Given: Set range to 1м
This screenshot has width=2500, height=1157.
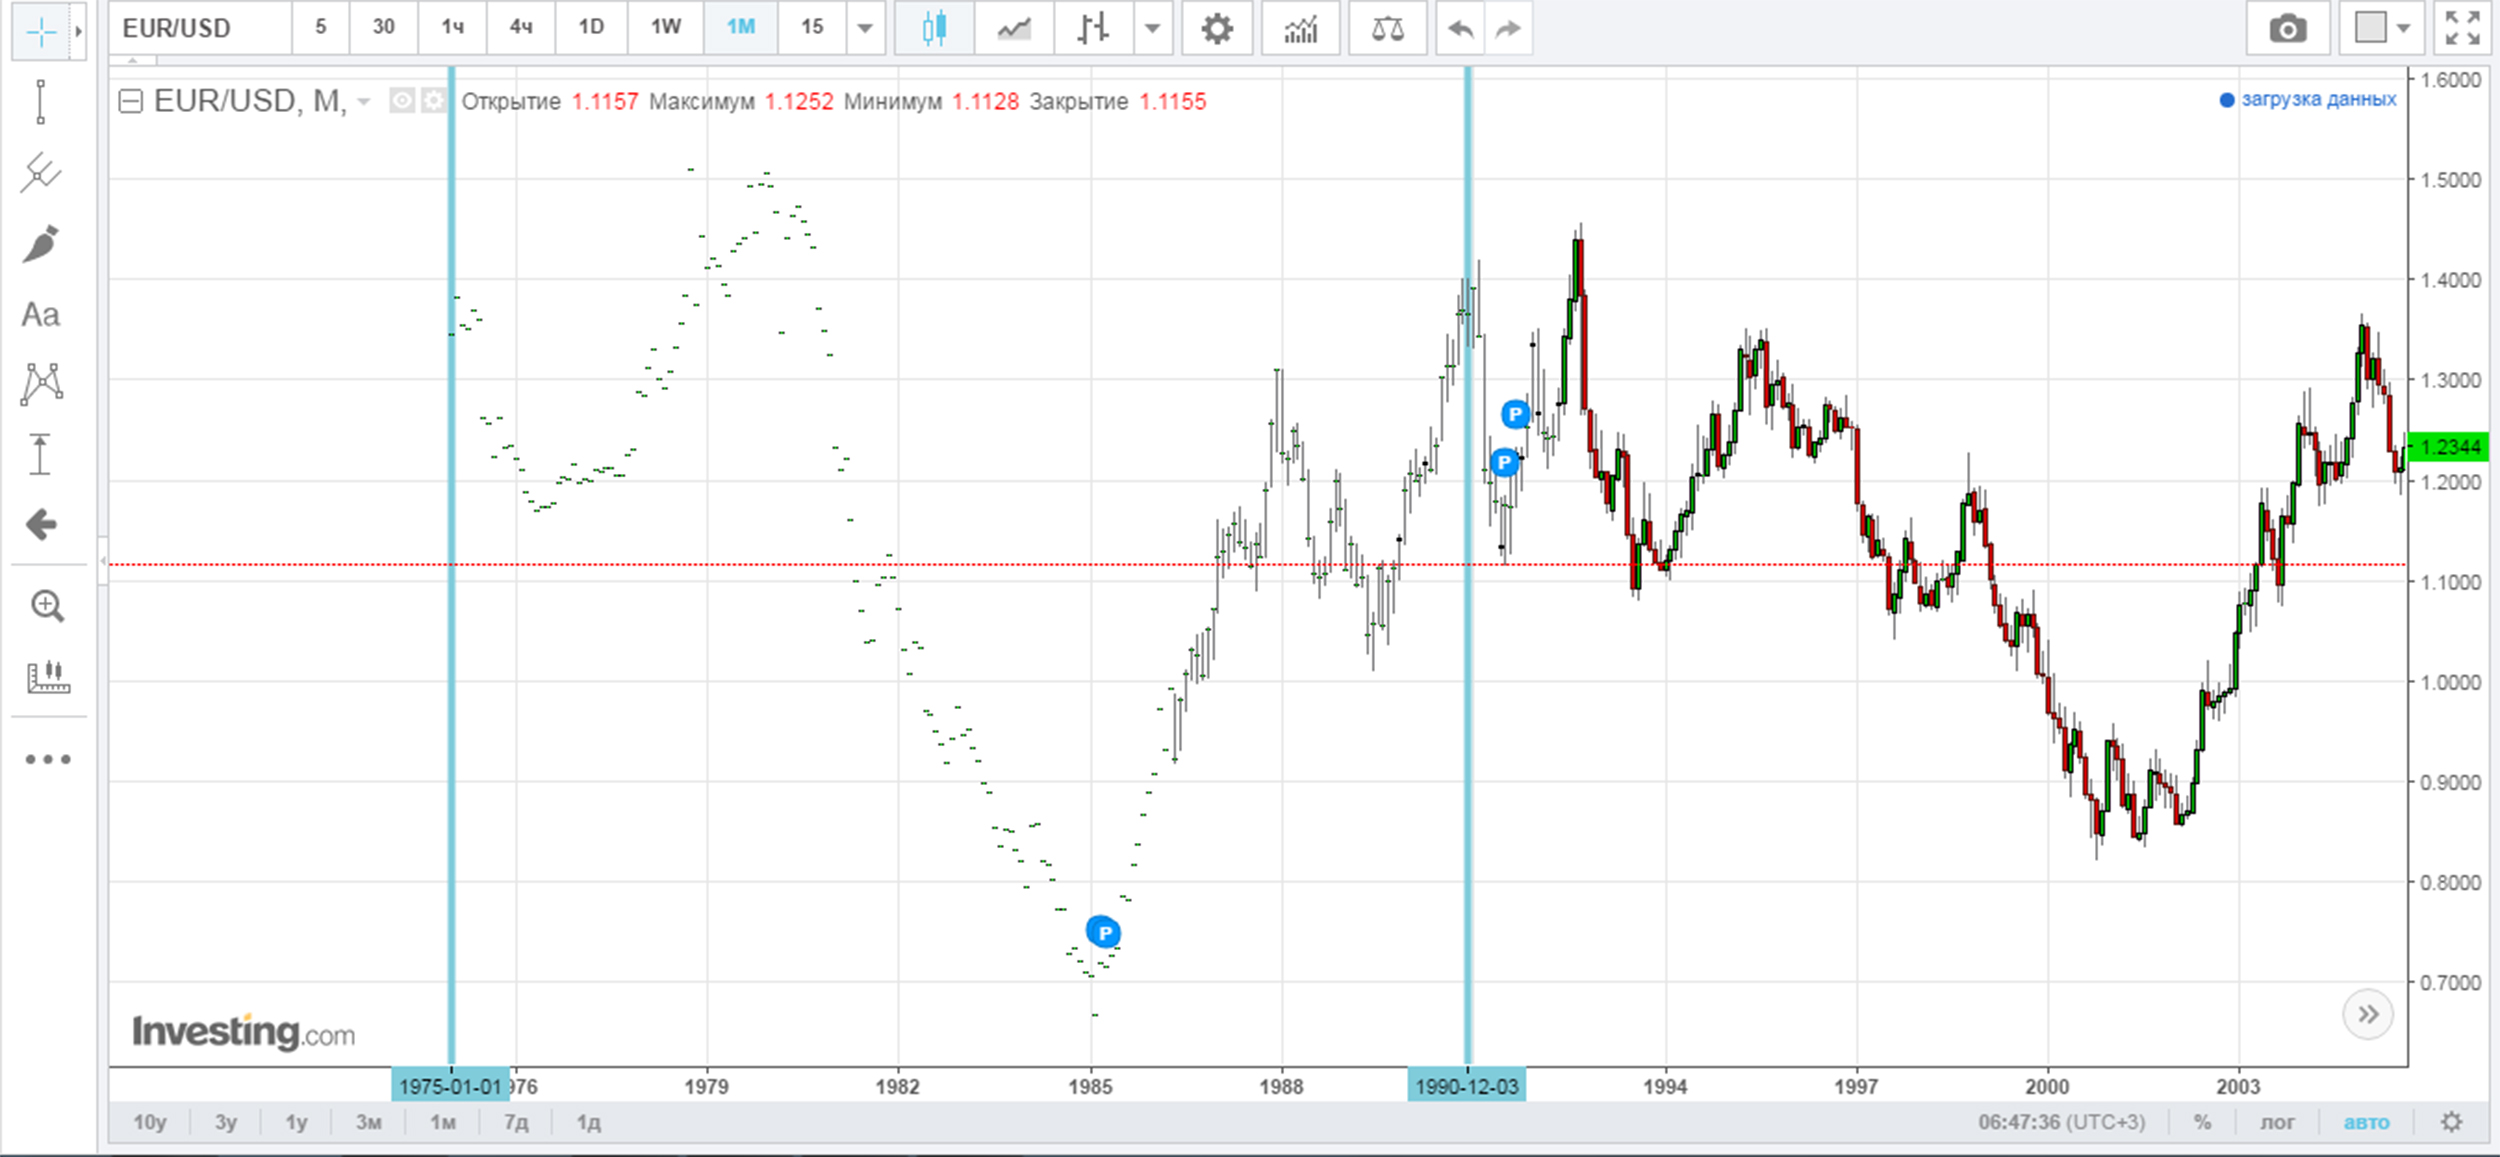Looking at the screenshot, I should pyautogui.click(x=443, y=1122).
